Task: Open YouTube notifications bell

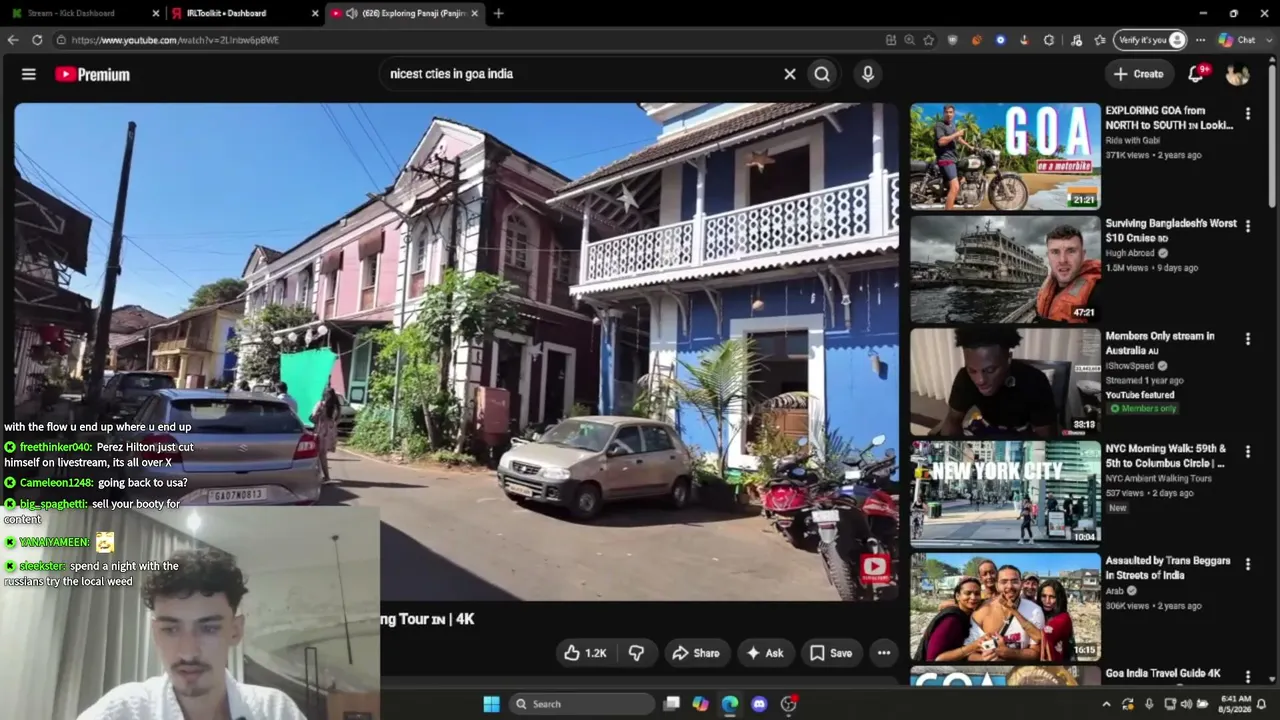Action: click(x=1196, y=74)
